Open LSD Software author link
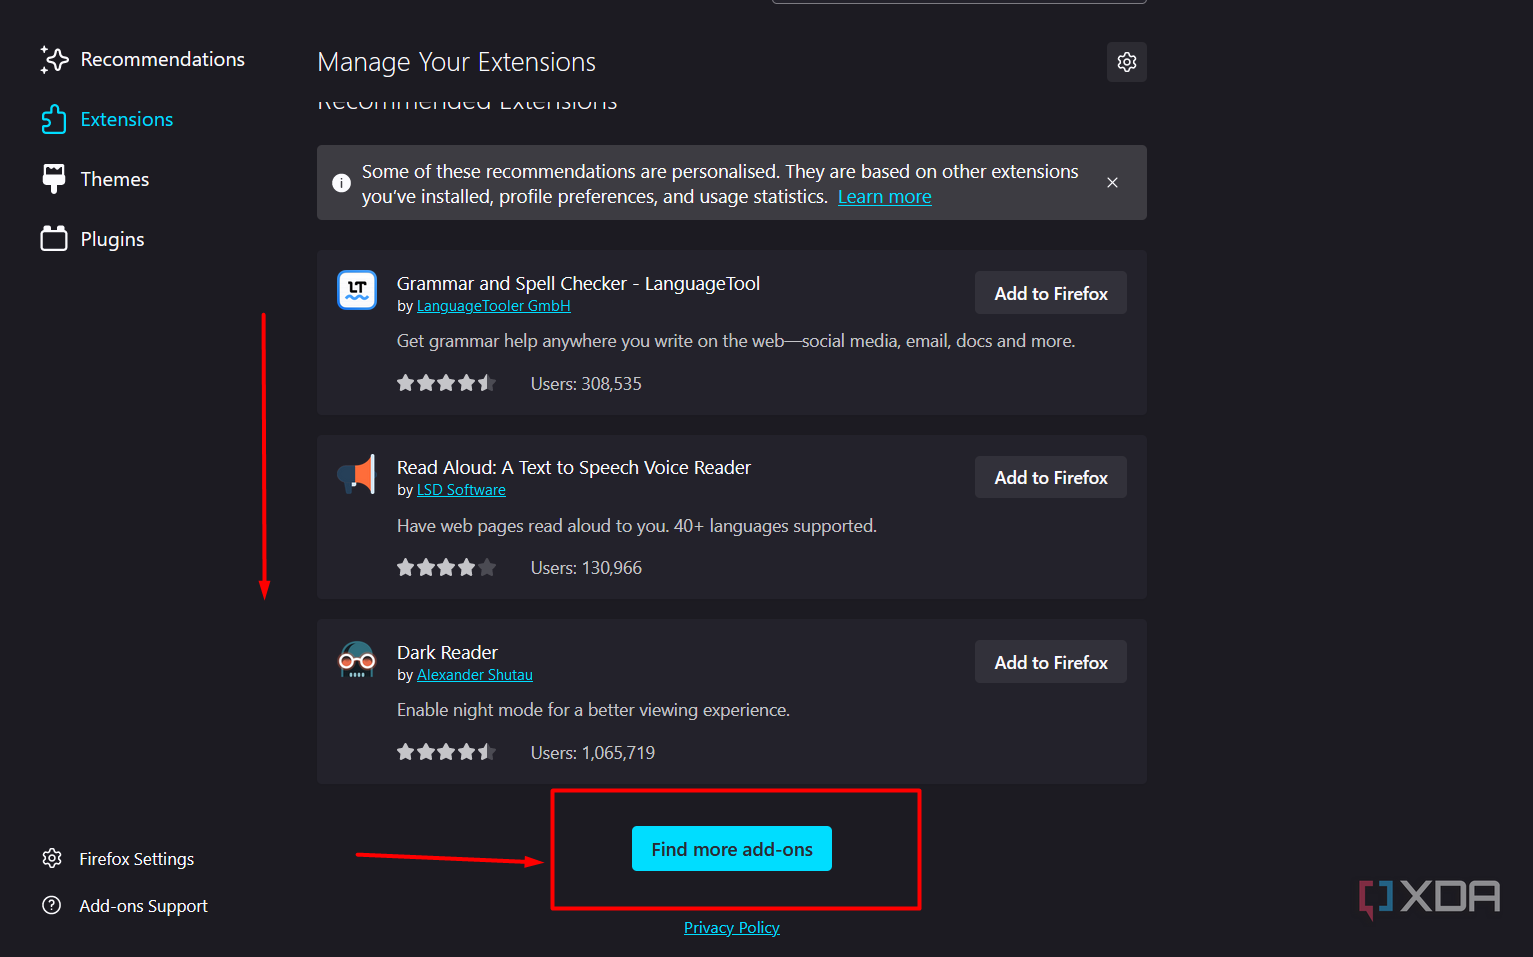 461,490
